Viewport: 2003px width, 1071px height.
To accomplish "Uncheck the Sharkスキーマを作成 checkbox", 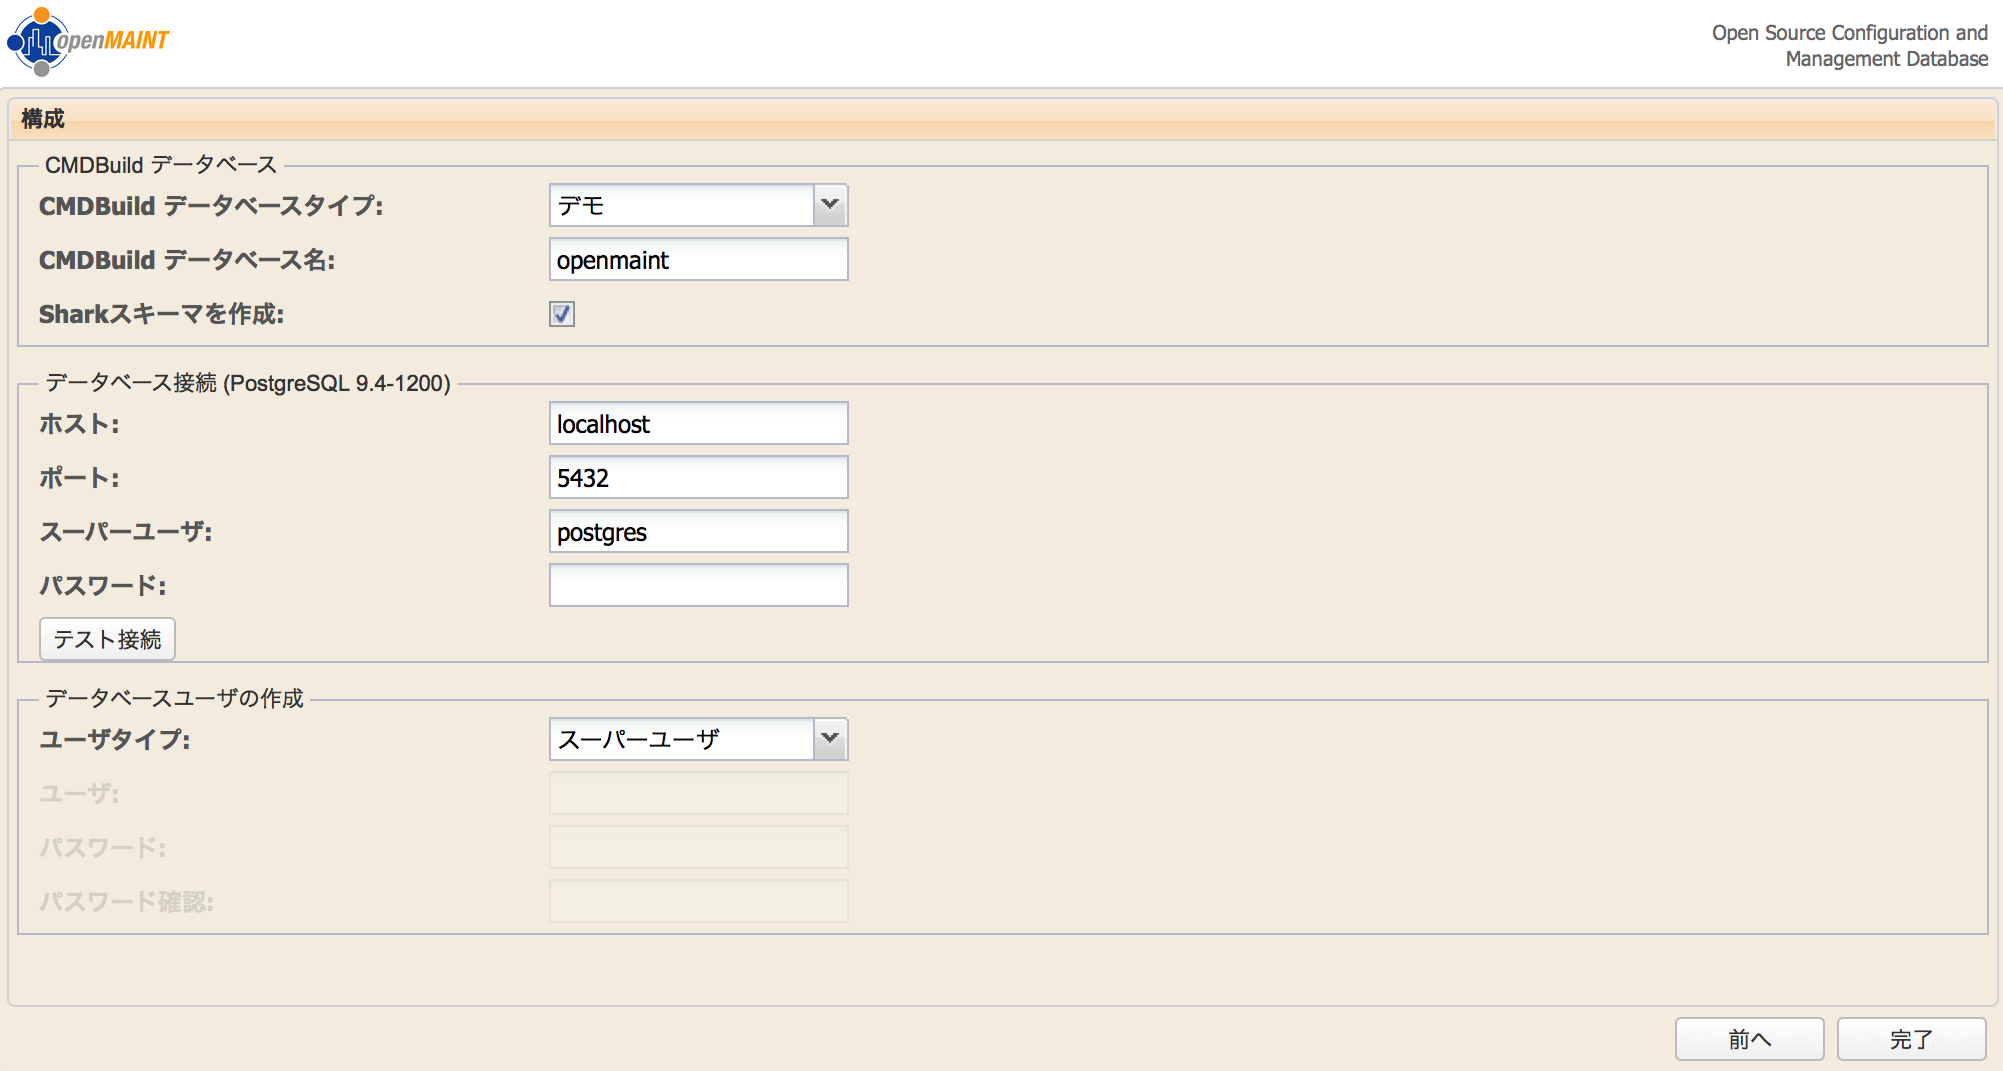I will [x=561, y=314].
